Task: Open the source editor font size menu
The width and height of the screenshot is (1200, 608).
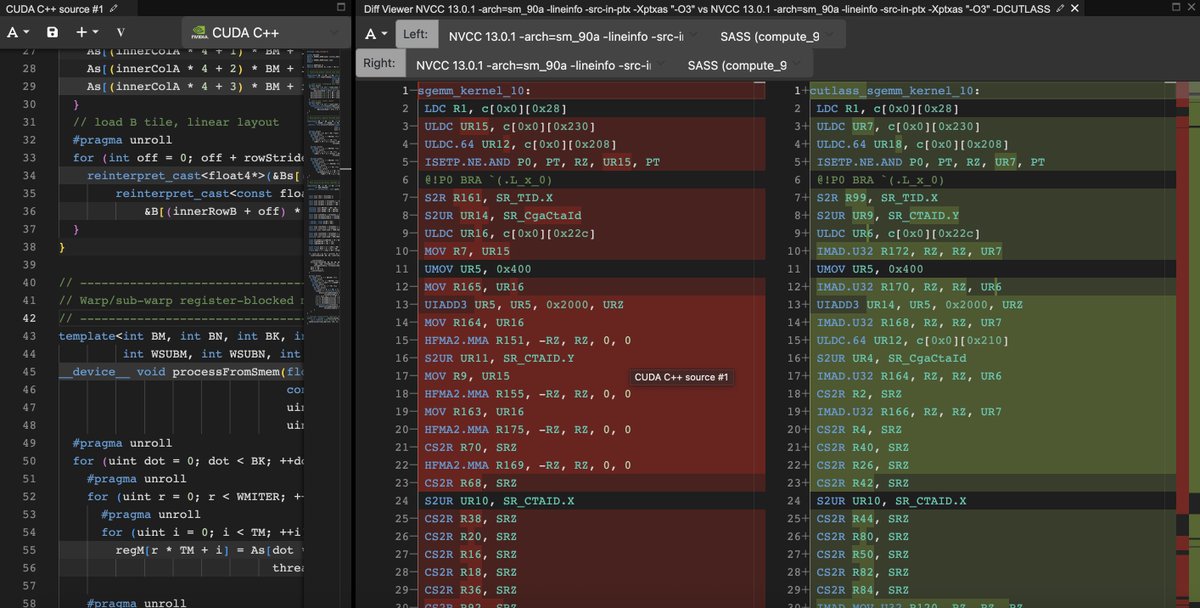Action: pyautogui.click(x=19, y=32)
